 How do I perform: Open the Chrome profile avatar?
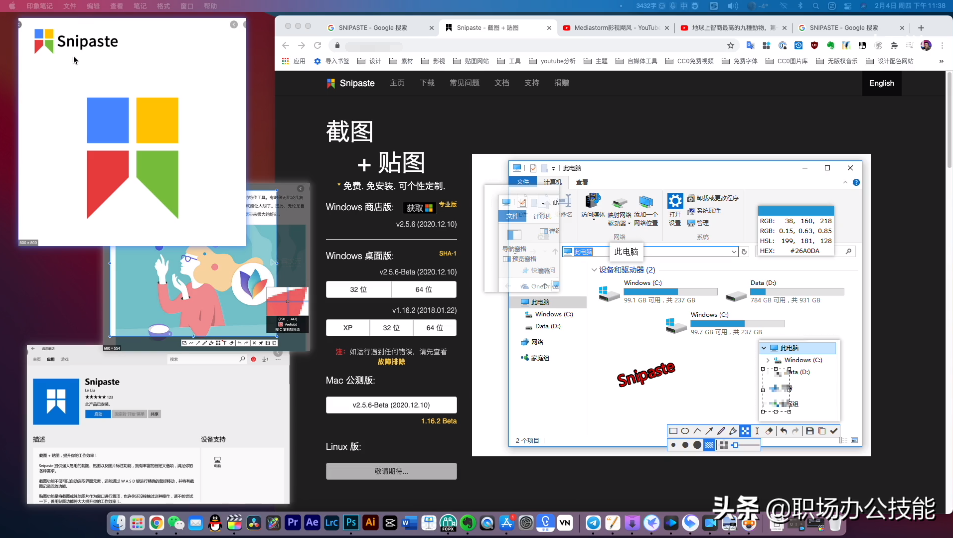(x=926, y=46)
